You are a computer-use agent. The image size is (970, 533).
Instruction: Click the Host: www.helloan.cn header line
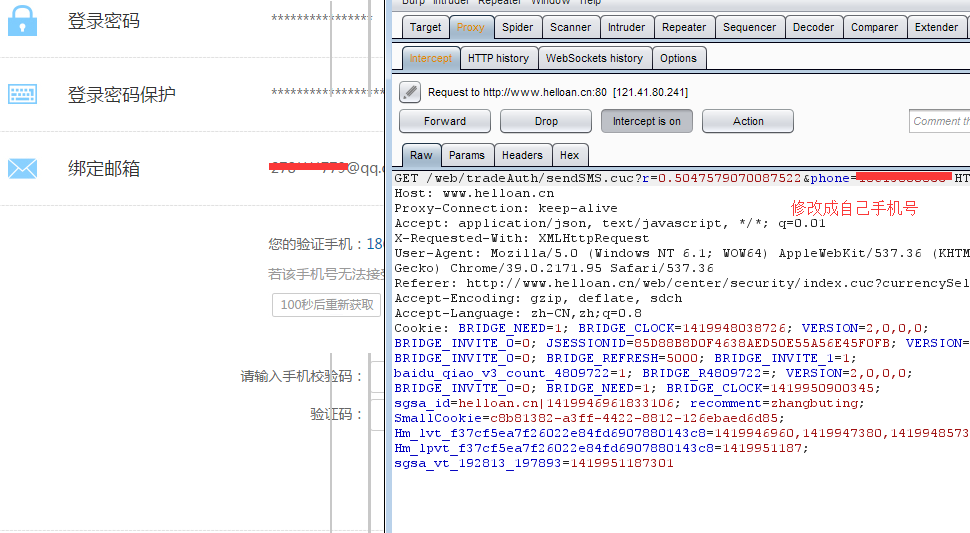tap(474, 193)
